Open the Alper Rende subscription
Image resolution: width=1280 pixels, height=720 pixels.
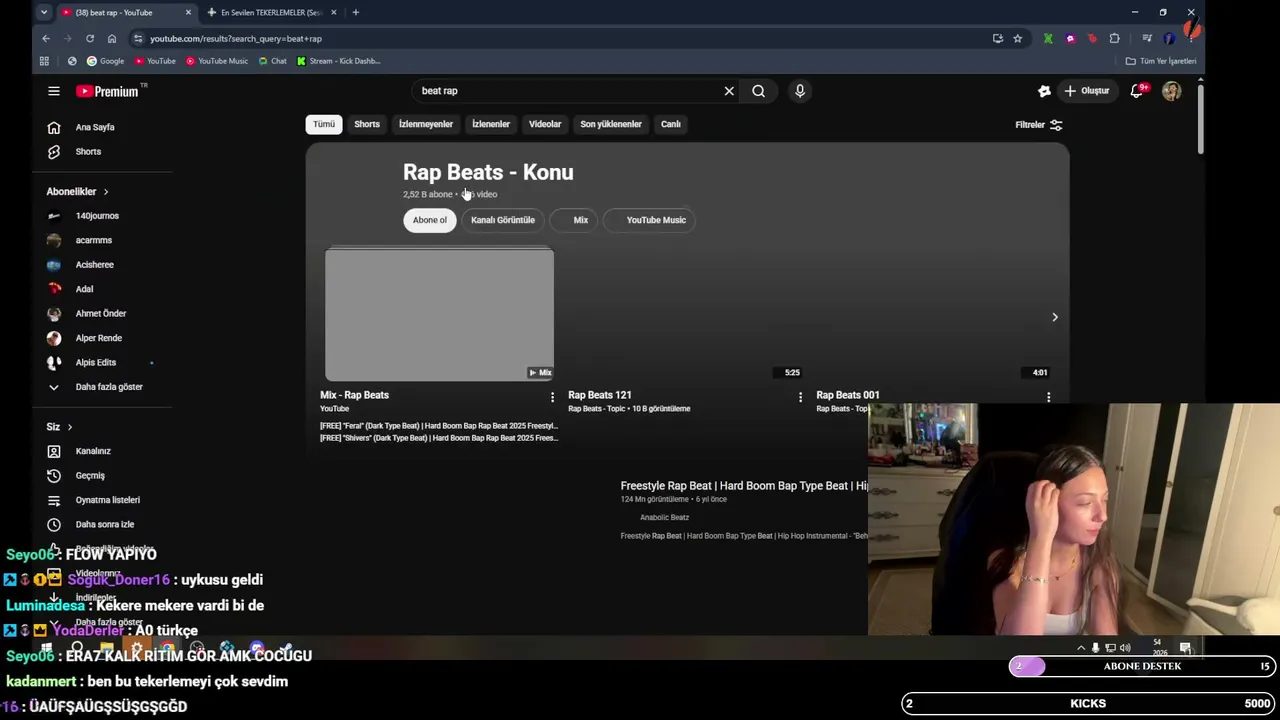(98, 338)
